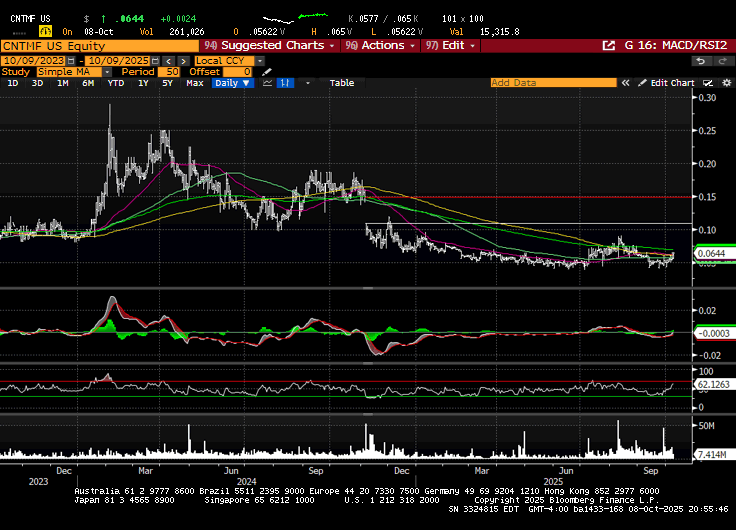Click the -0.0003 MACD value label
736x530 pixels.
coord(713,333)
